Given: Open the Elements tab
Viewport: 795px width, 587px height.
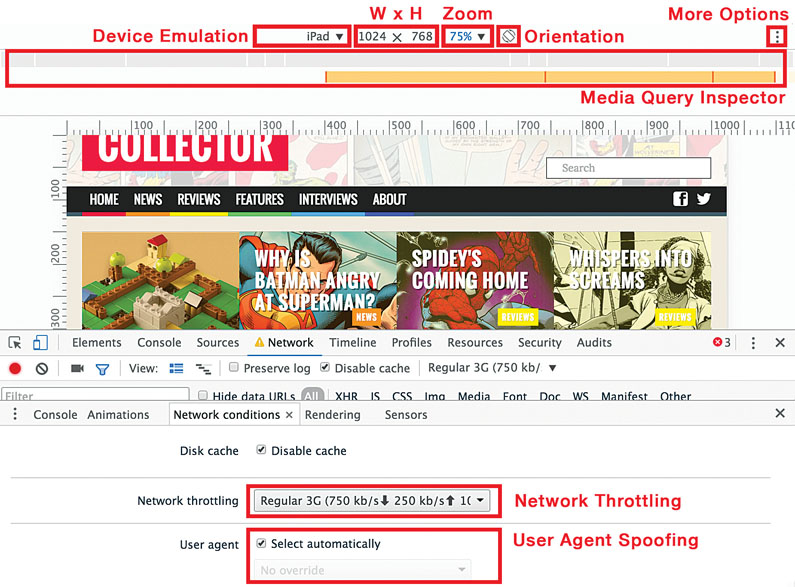Looking at the screenshot, I should 97,343.
